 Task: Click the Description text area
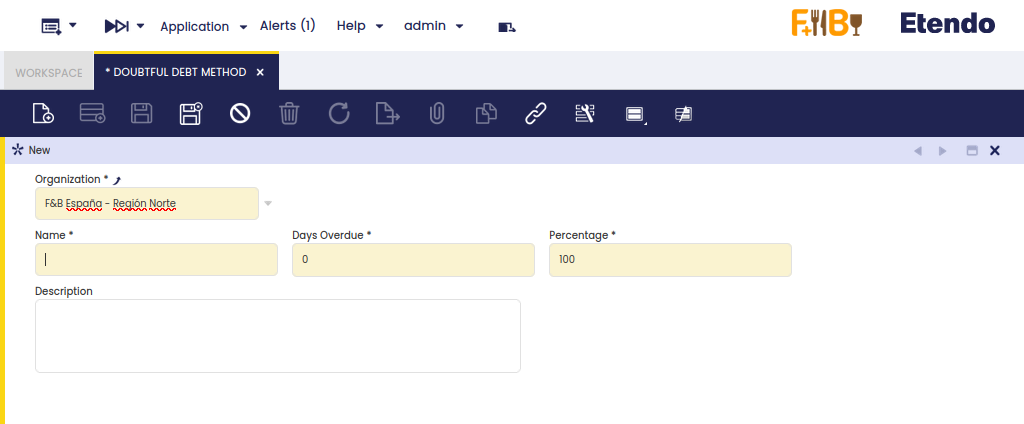pyautogui.click(x=278, y=336)
